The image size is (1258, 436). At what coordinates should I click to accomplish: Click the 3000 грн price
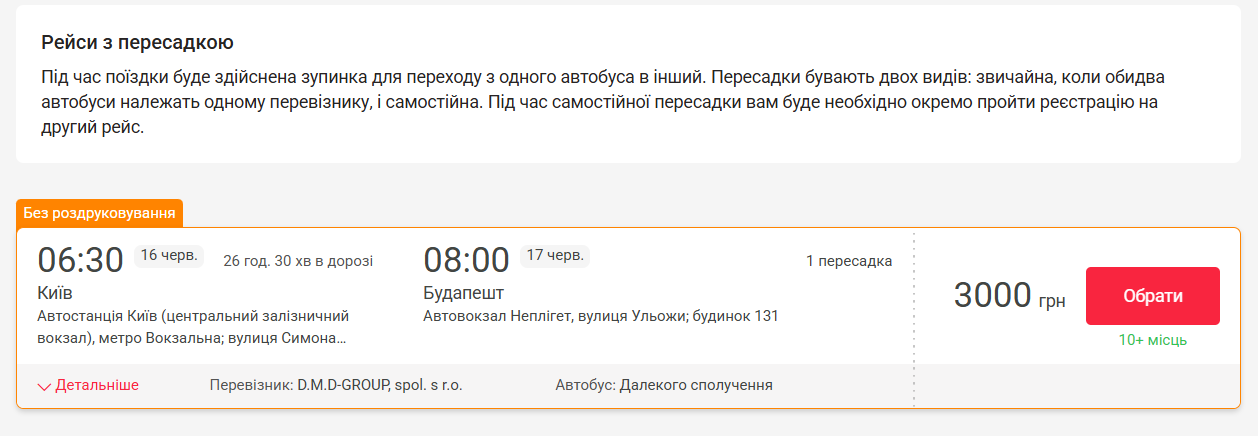1008,296
